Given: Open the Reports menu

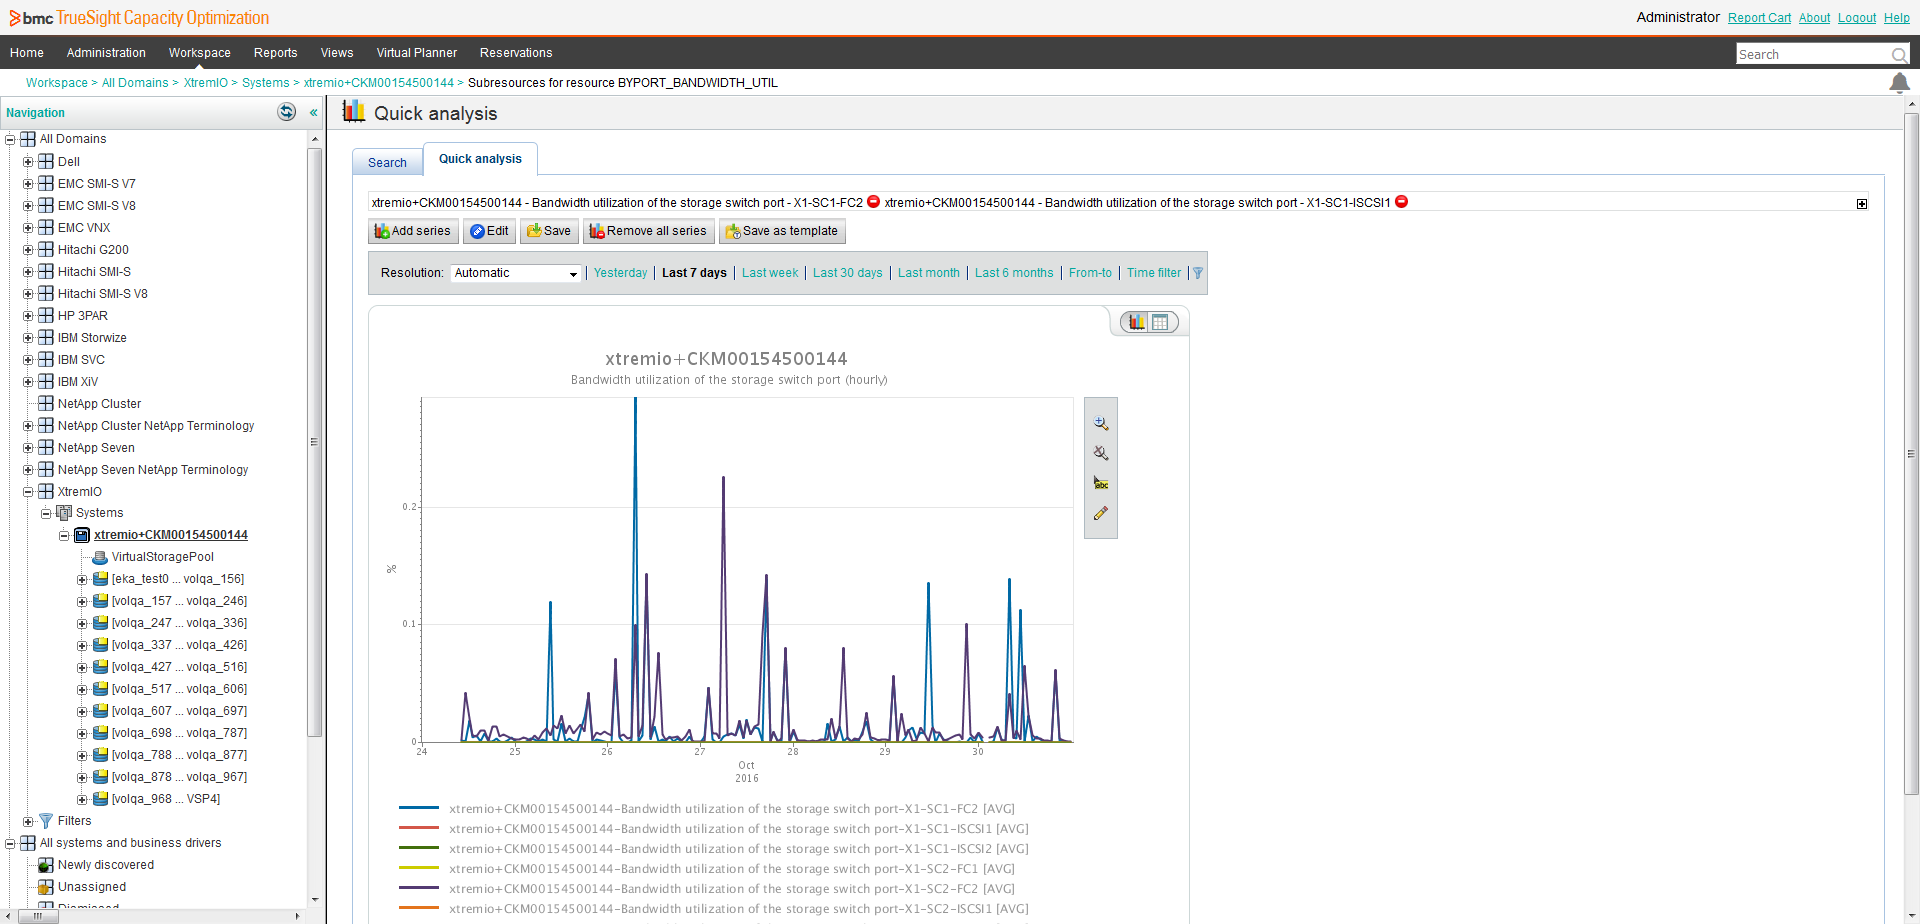Looking at the screenshot, I should tap(275, 53).
